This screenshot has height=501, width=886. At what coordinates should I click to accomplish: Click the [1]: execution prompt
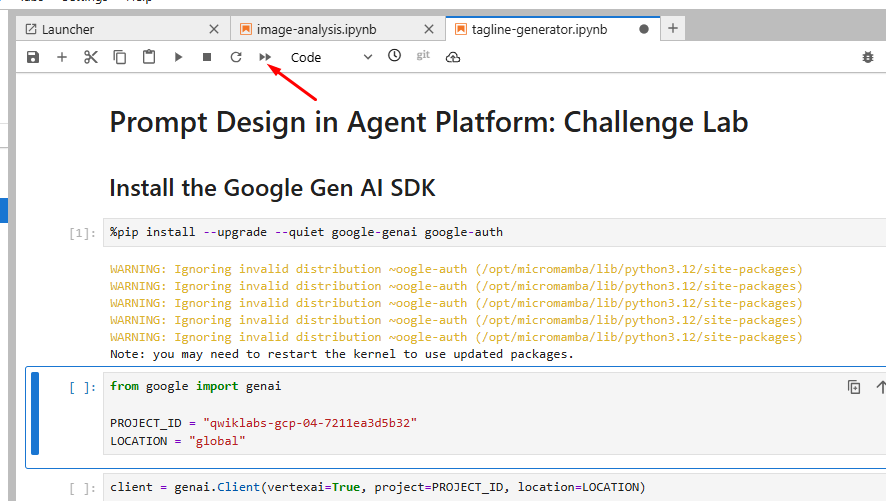click(82, 233)
